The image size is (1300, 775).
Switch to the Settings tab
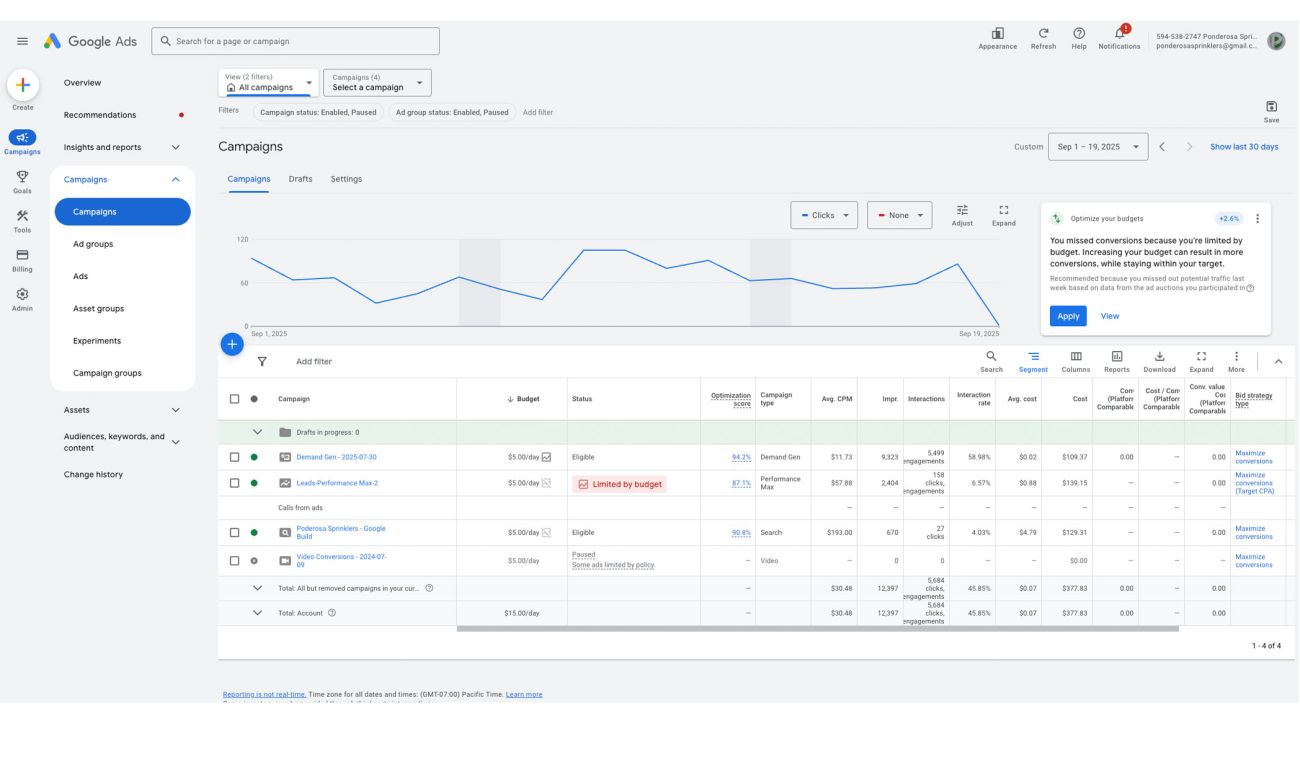[346, 179]
